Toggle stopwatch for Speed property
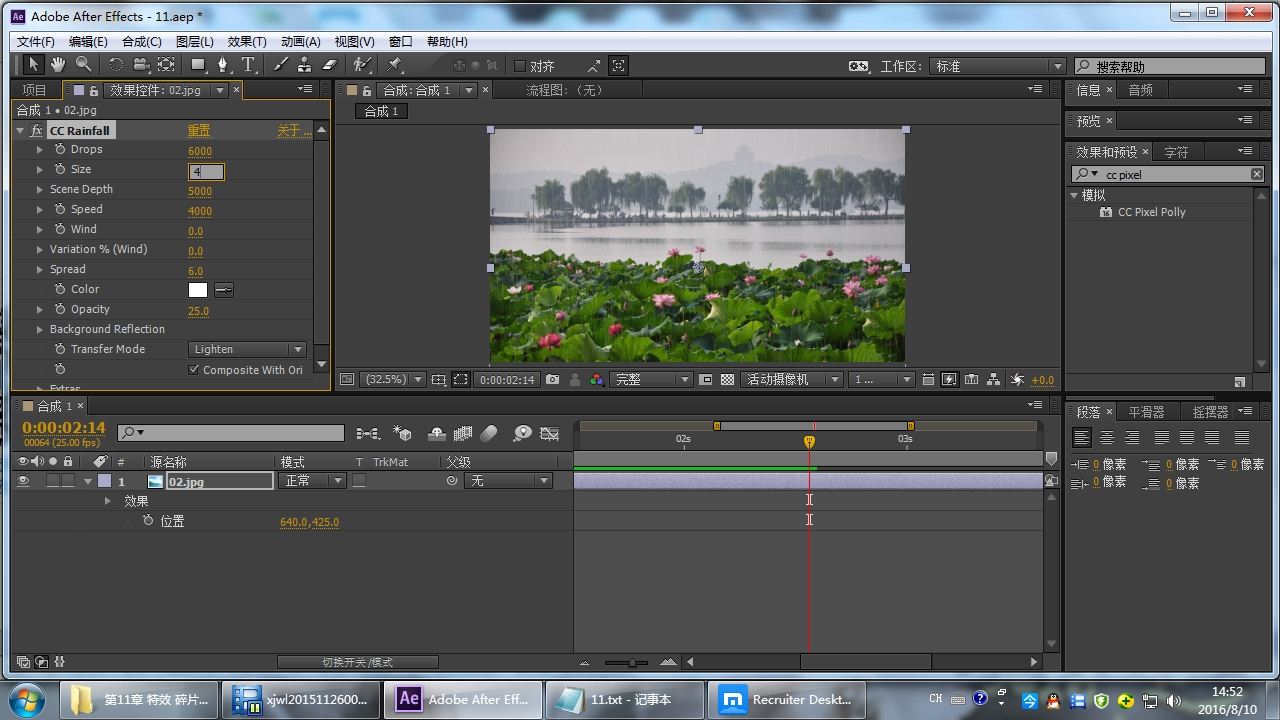The height and width of the screenshot is (720, 1280). point(60,209)
